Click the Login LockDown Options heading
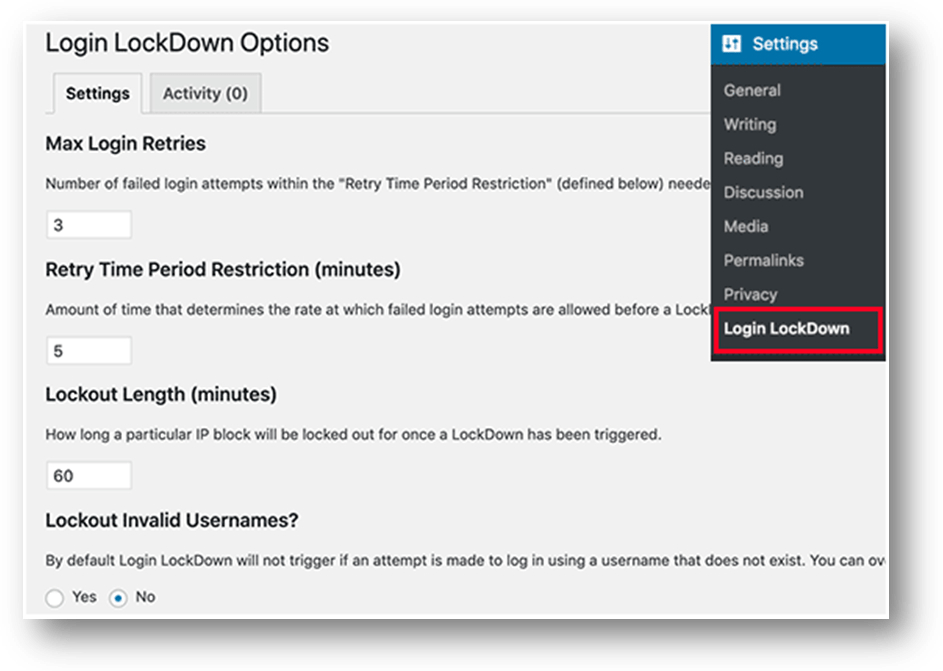 tap(187, 43)
